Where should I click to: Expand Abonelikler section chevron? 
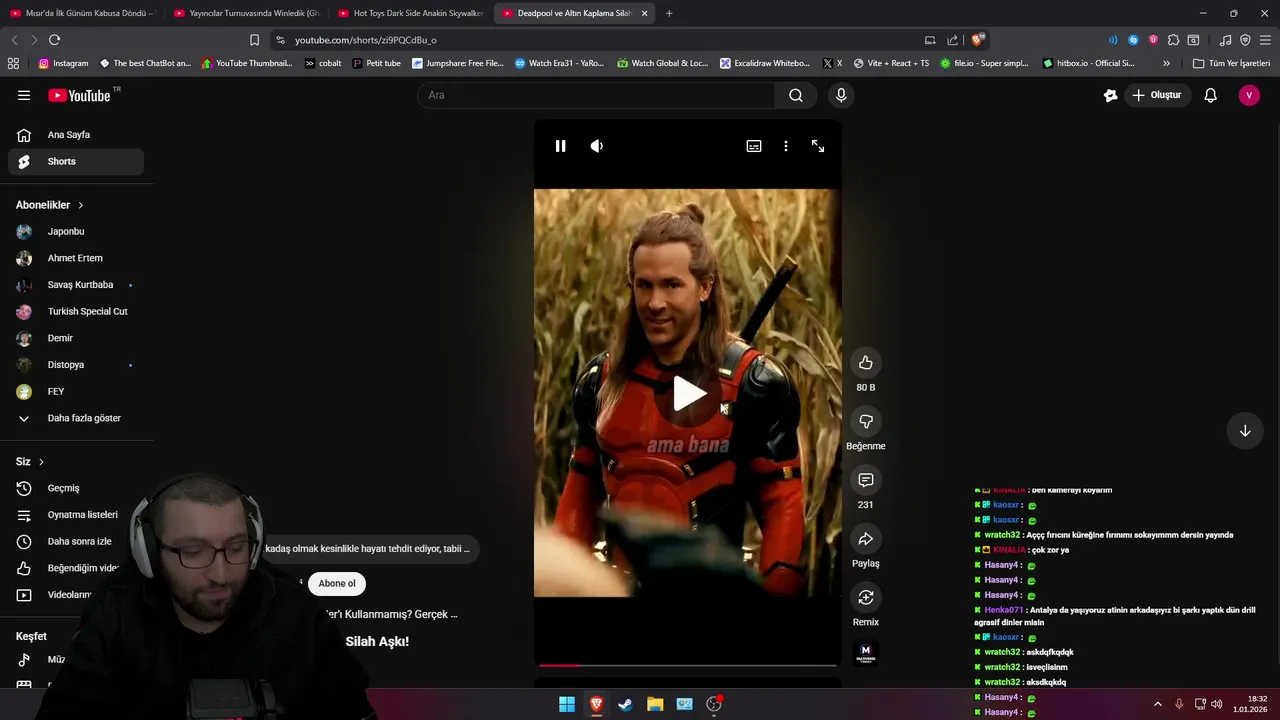tap(80, 205)
